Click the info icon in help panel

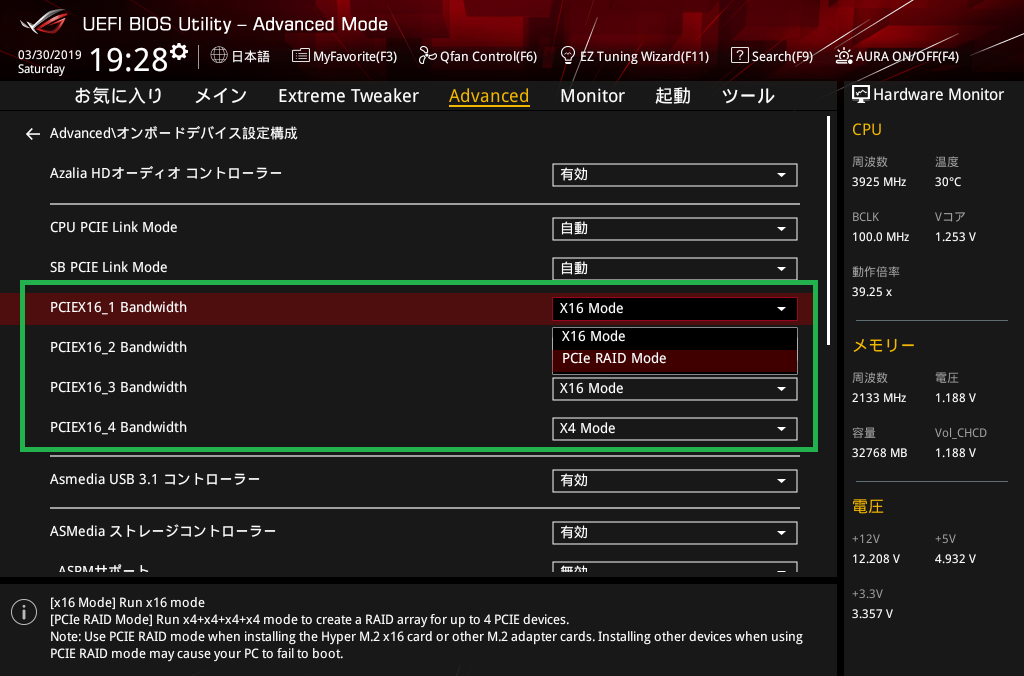(x=24, y=612)
